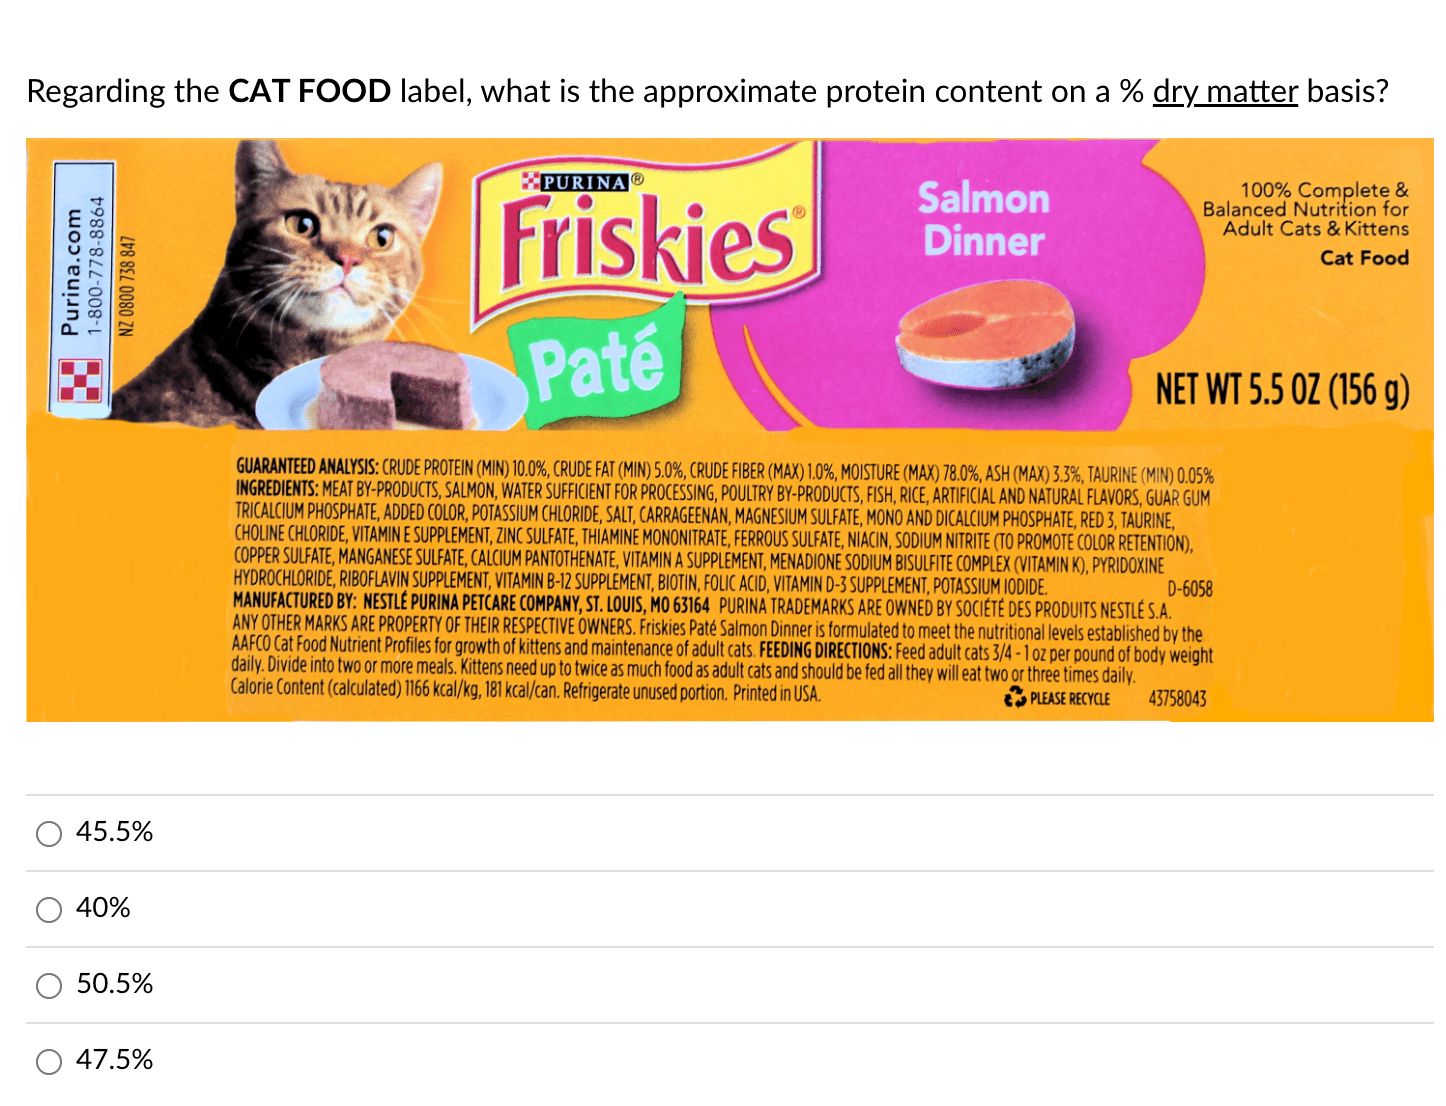Click the Purina.com website text
The width and height of the screenshot is (1446, 1106).
pos(70,272)
